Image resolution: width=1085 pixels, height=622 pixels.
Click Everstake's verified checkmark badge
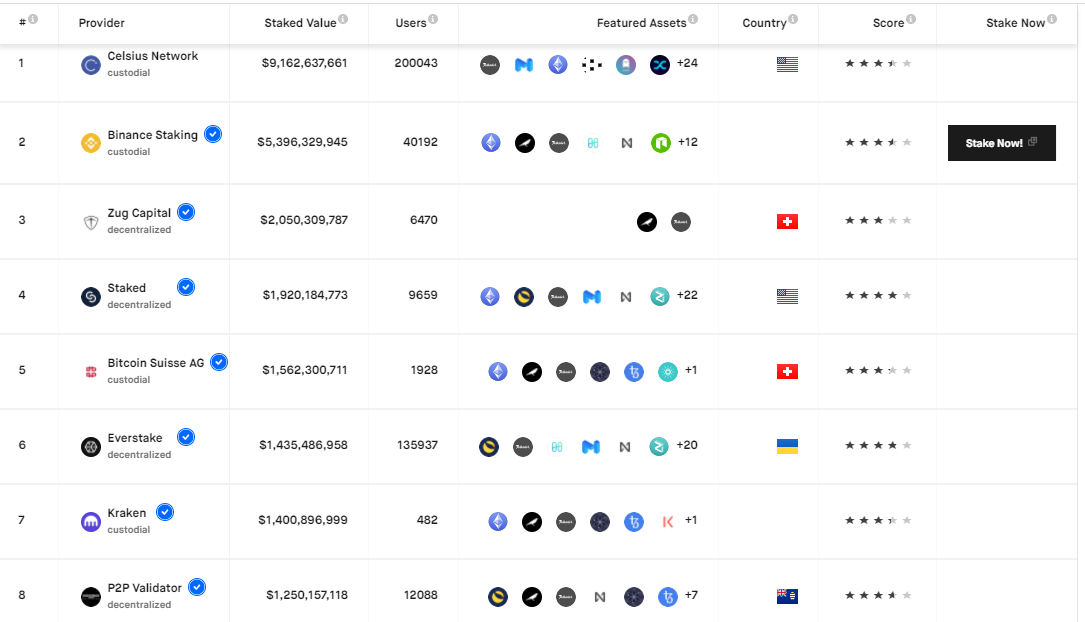[x=185, y=437]
